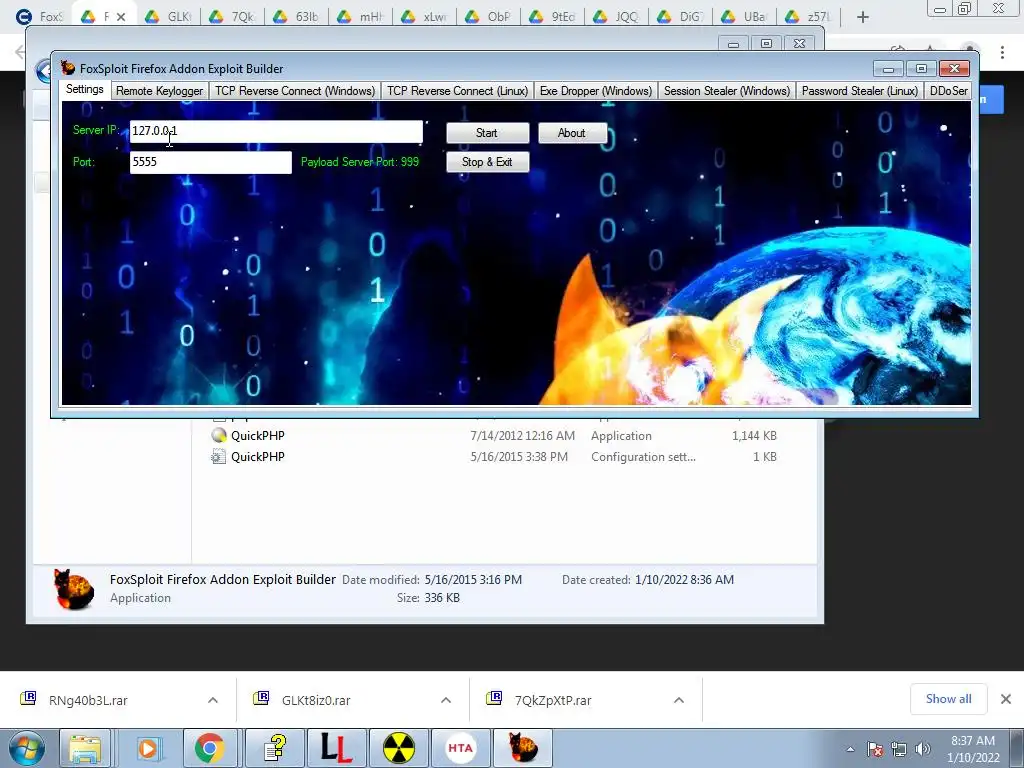
Task: Click the FoxSploit title bar icon
Action: [x=68, y=68]
